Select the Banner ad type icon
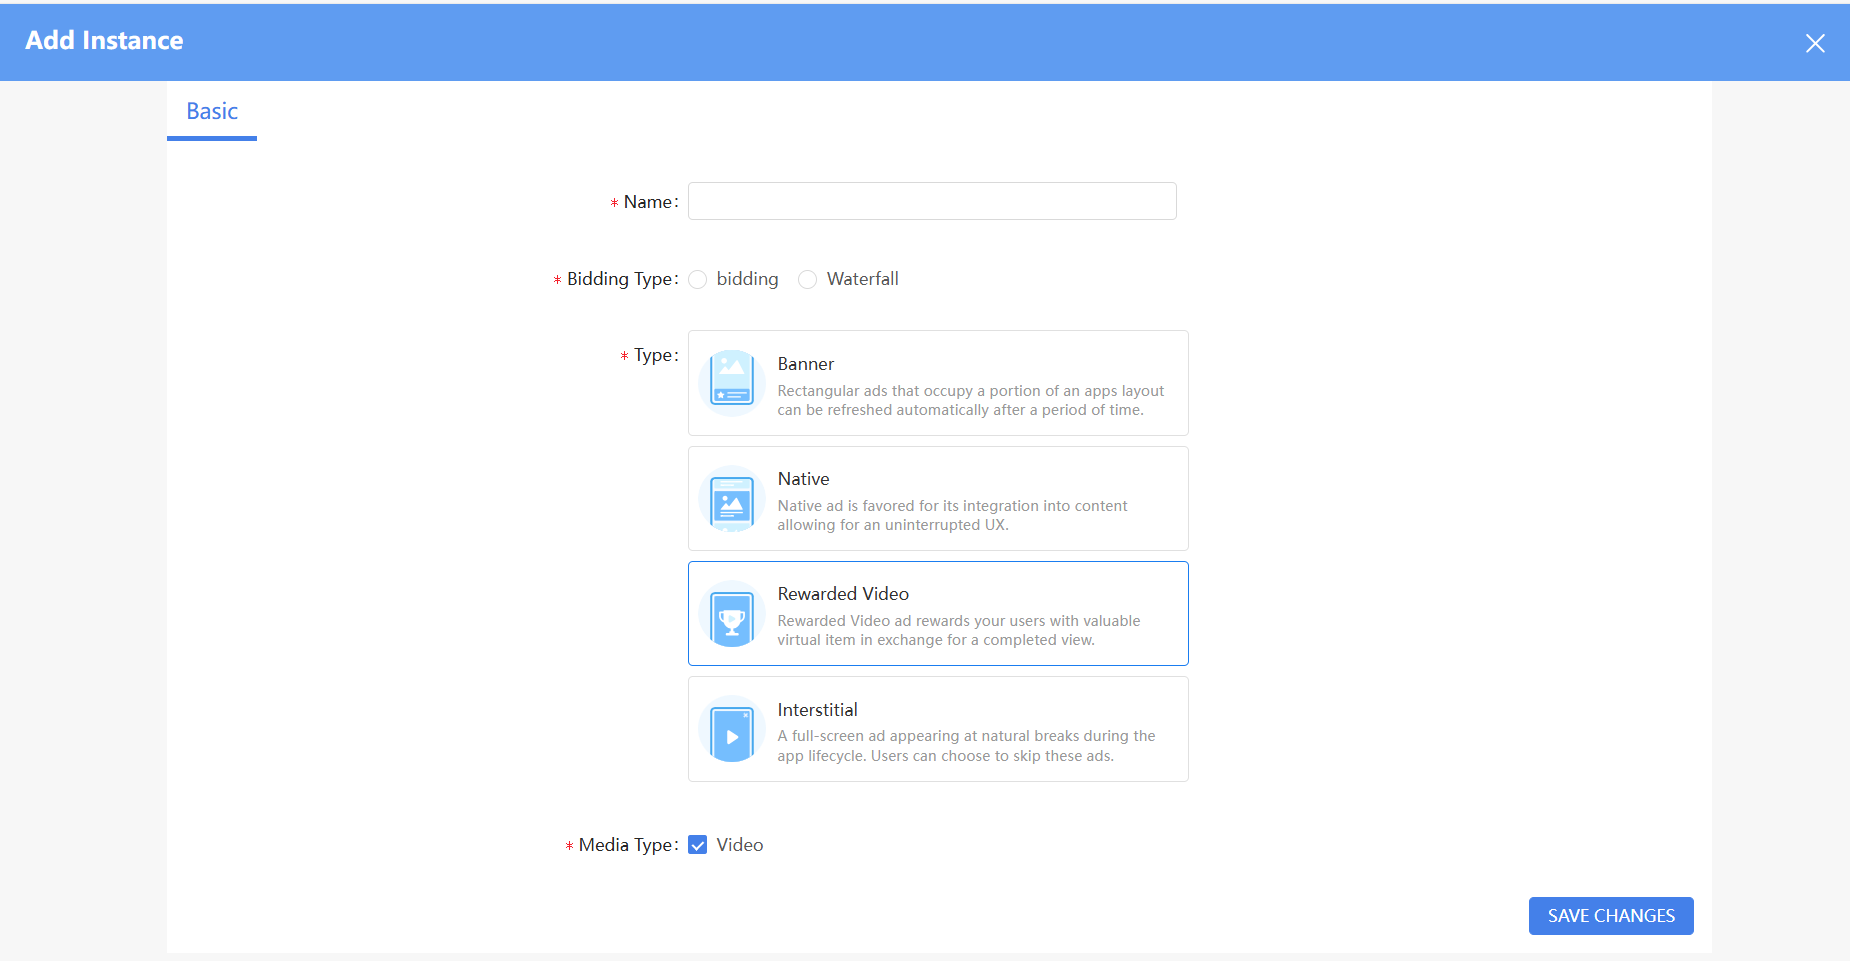1850x961 pixels. [x=731, y=381]
